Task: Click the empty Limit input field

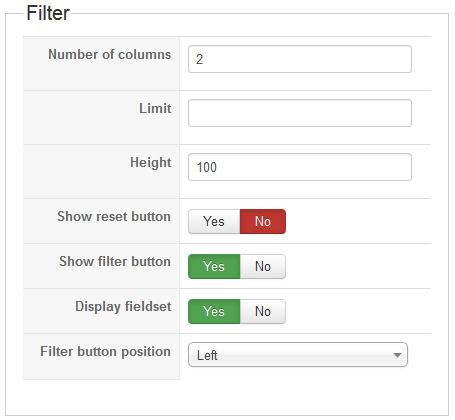Action: [300, 113]
